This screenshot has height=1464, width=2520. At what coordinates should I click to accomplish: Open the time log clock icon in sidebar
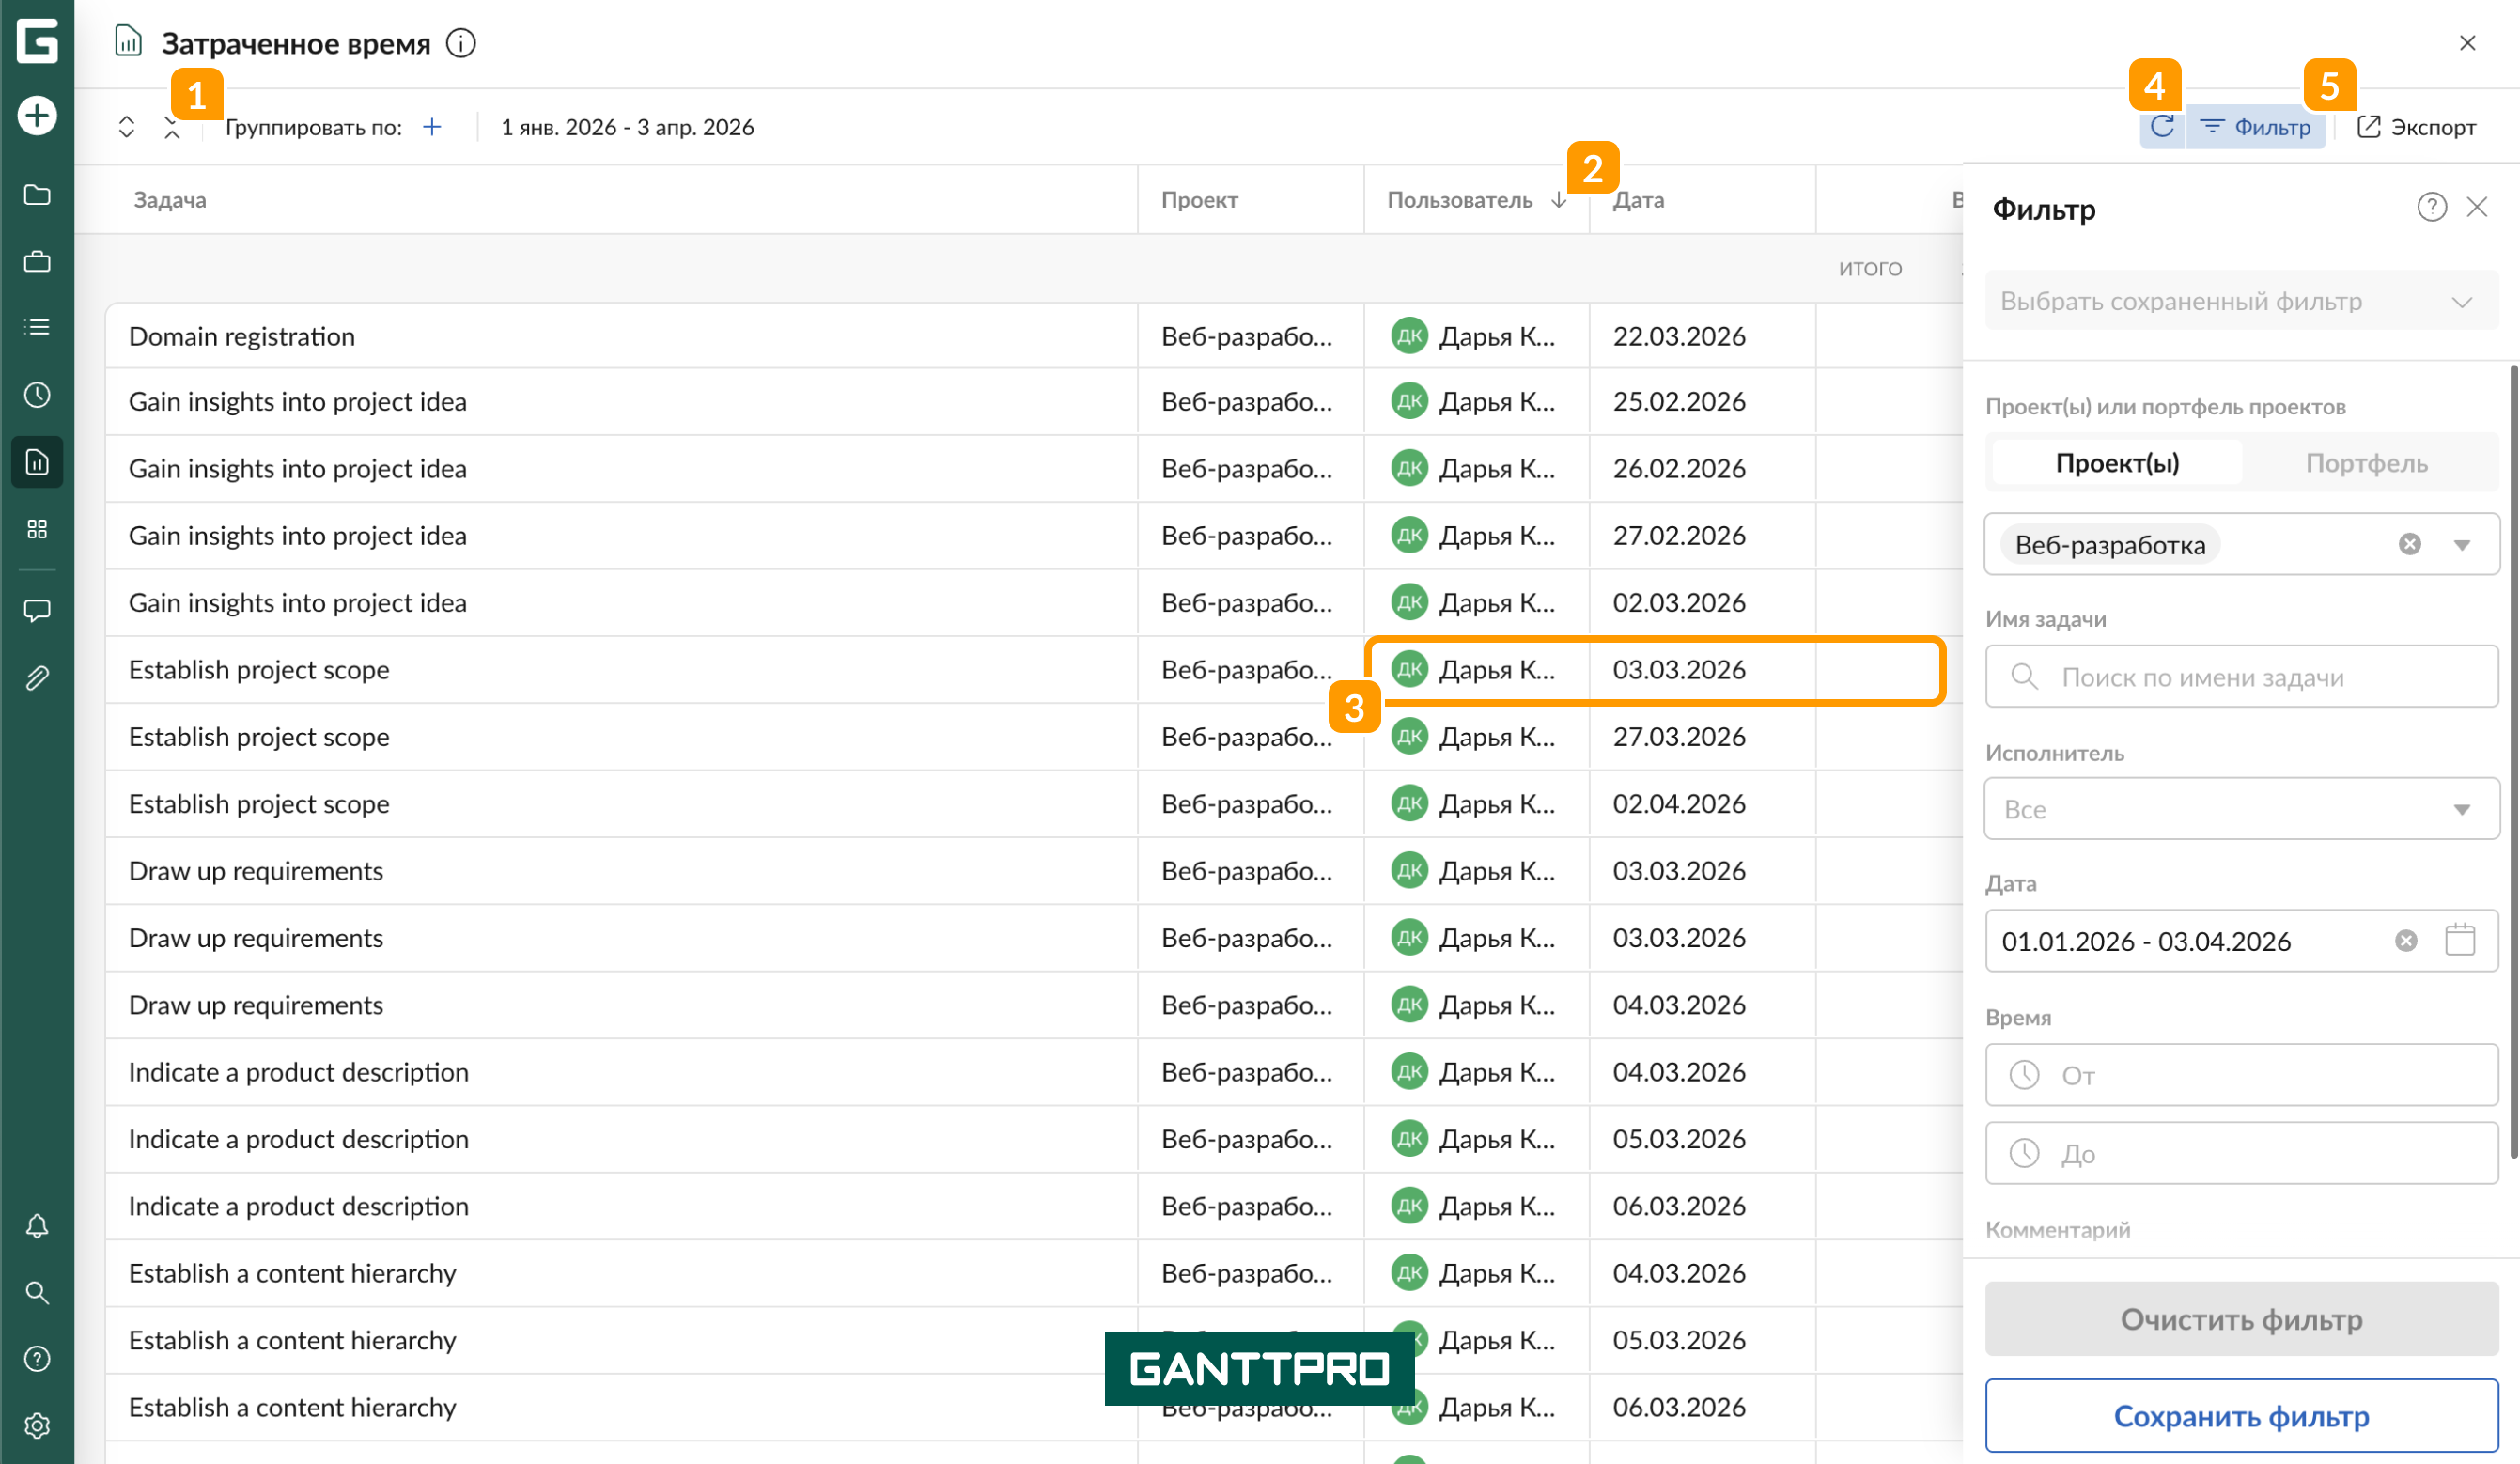click(37, 395)
